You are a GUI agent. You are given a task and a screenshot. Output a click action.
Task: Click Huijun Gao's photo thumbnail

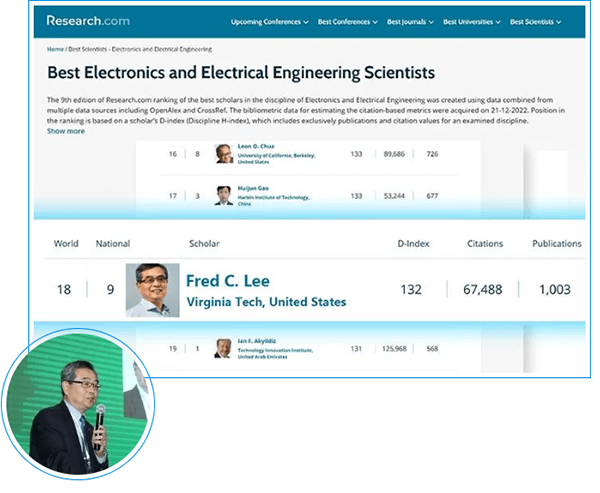pyautogui.click(x=224, y=195)
